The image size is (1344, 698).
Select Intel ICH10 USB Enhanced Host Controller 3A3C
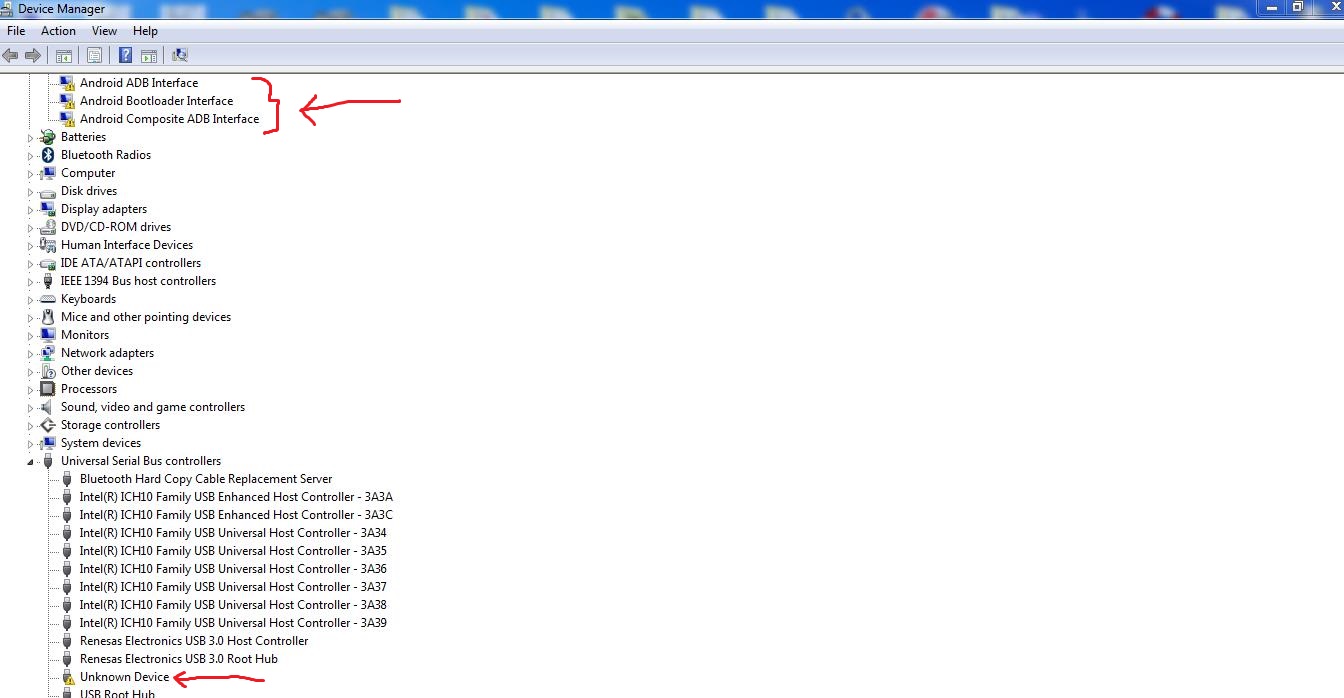[x=236, y=515]
